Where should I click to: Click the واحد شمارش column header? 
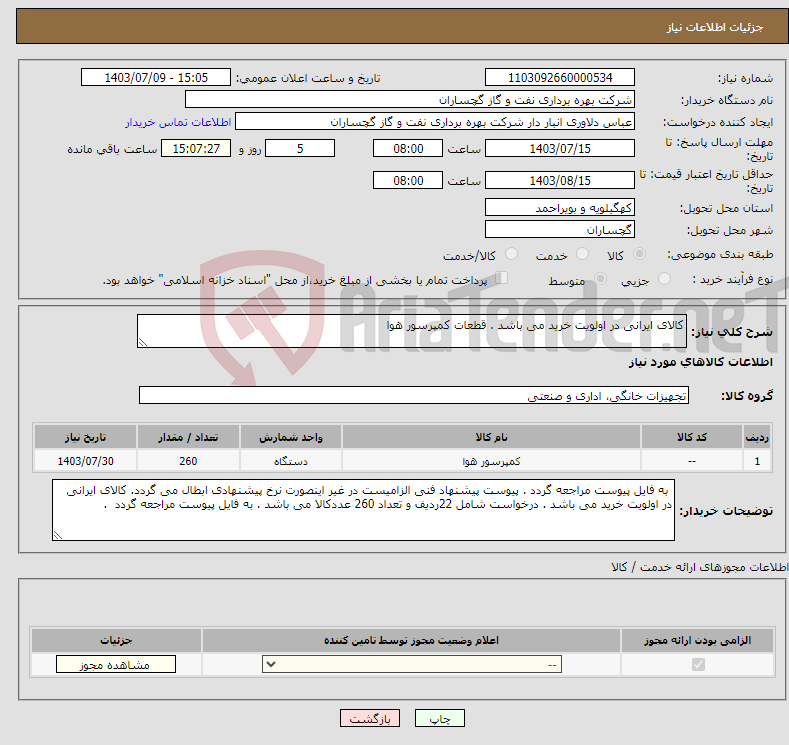tap(291, 437)
